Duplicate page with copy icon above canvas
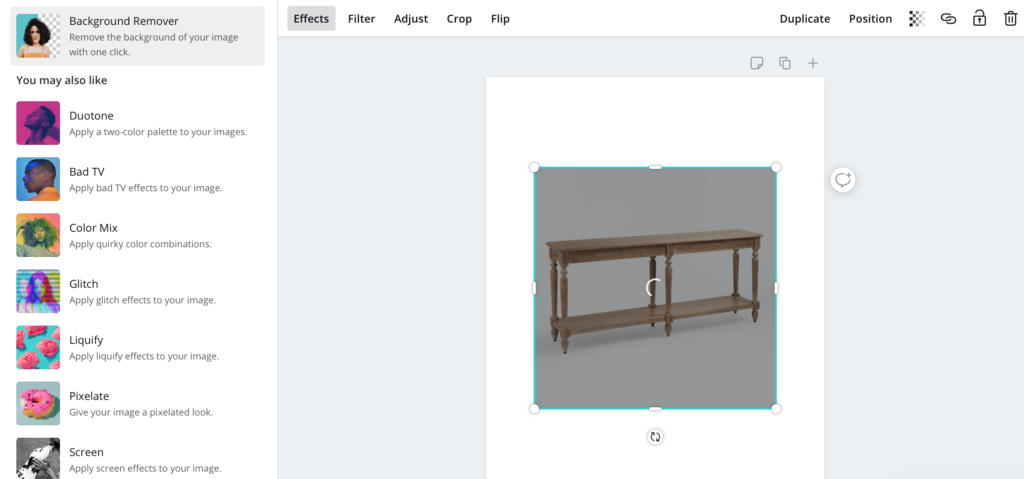The image size is (1024, 479). pos(785,63)
